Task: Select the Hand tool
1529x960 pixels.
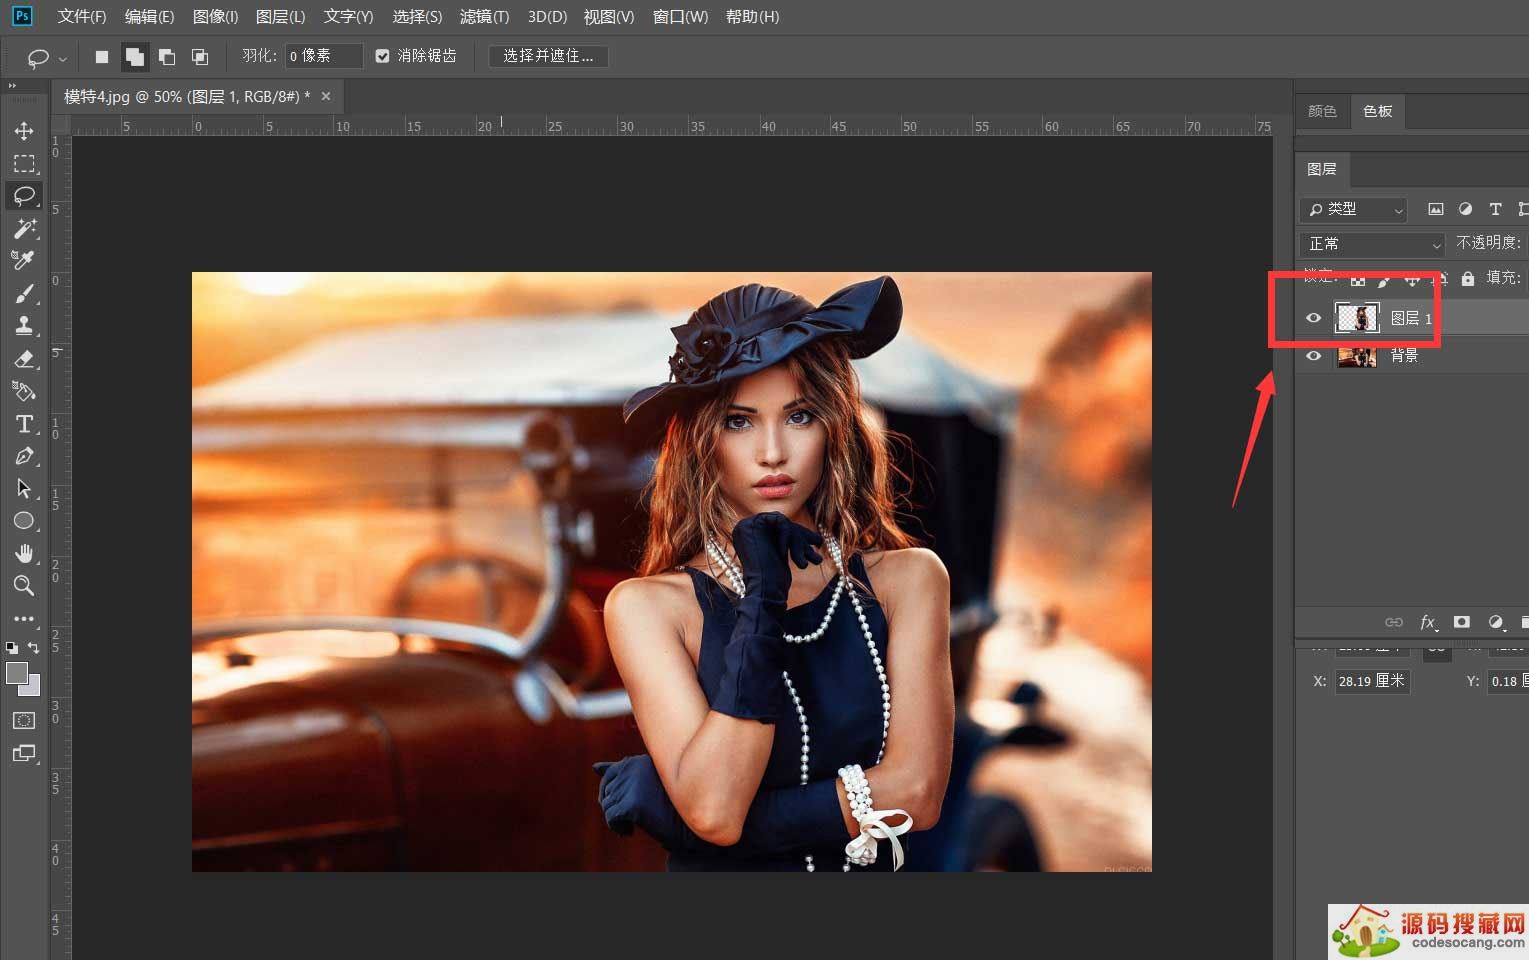Action: click(x=24, y=553)
